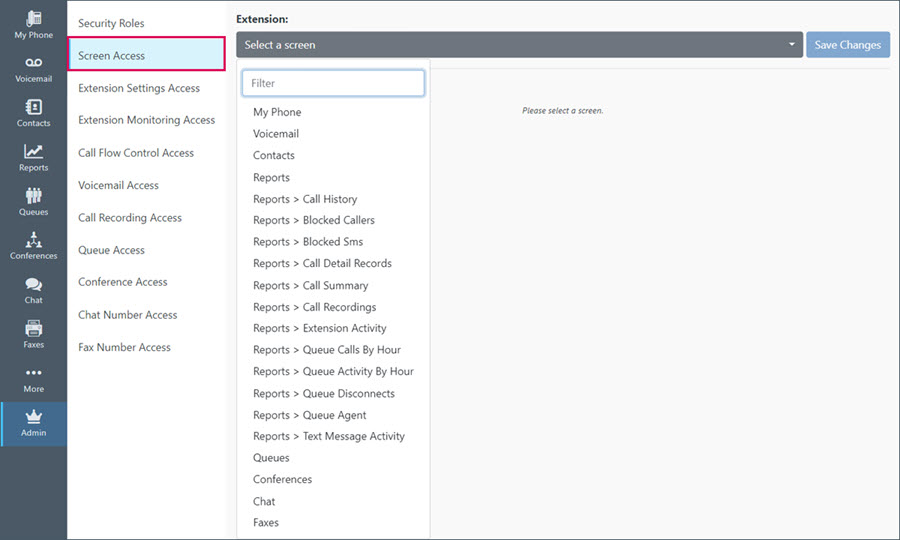The width and height of the screenshot is (900, 540).
Task: Pick Reports > Queue Agent from list
Action: 309,415
